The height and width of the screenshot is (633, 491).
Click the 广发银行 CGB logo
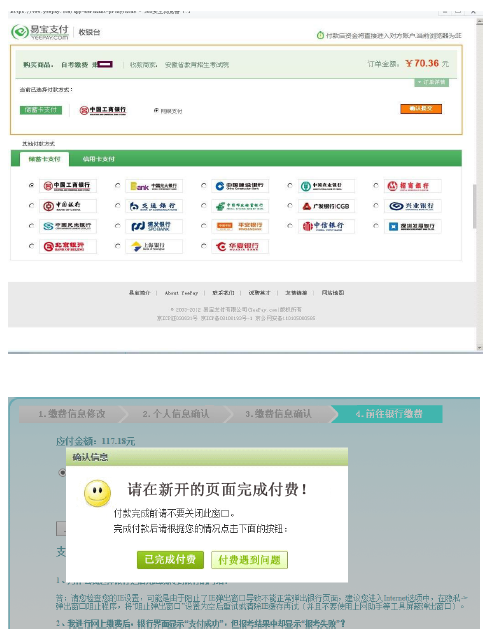point(326,206)
